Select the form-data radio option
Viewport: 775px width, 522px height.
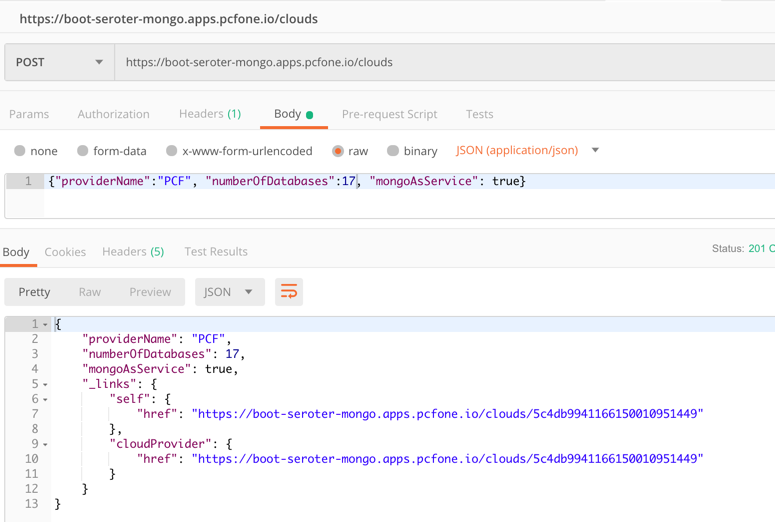tap(83, 151)
